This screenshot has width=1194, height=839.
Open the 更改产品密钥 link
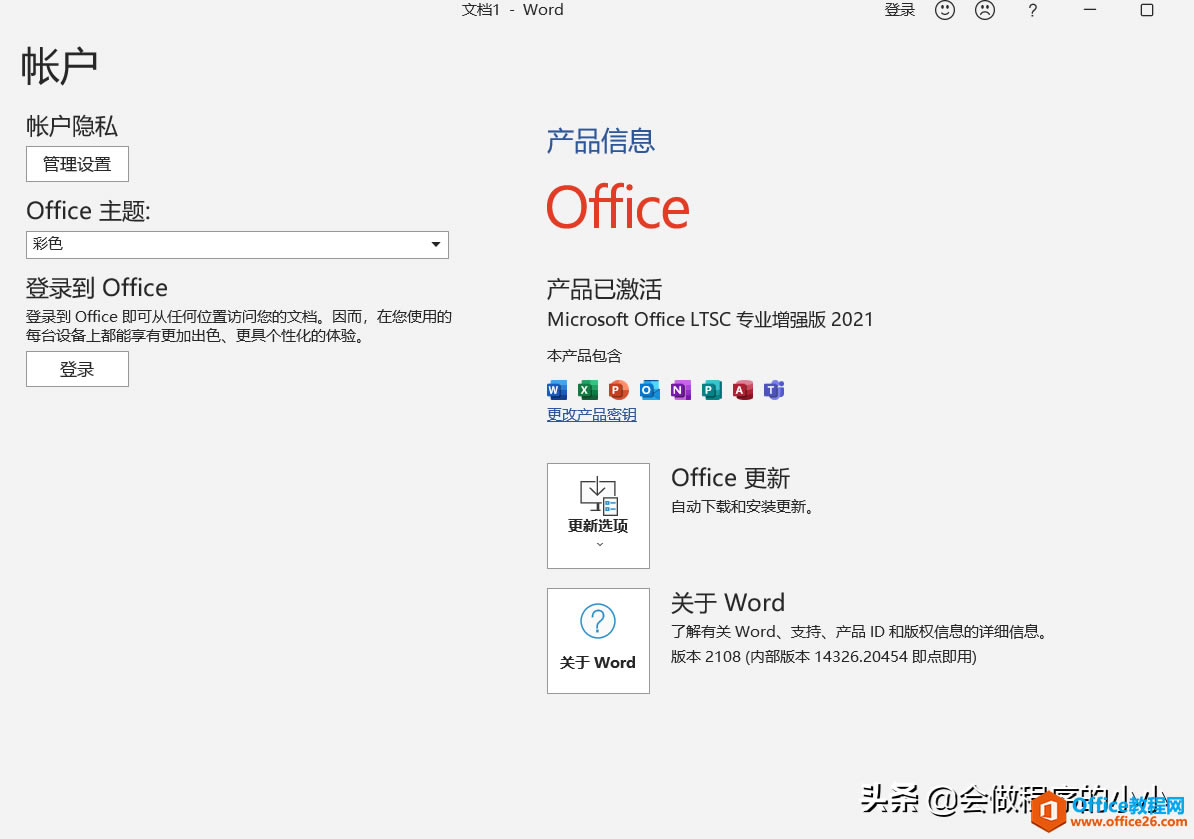pyautogui.click(x=592, y=415)
